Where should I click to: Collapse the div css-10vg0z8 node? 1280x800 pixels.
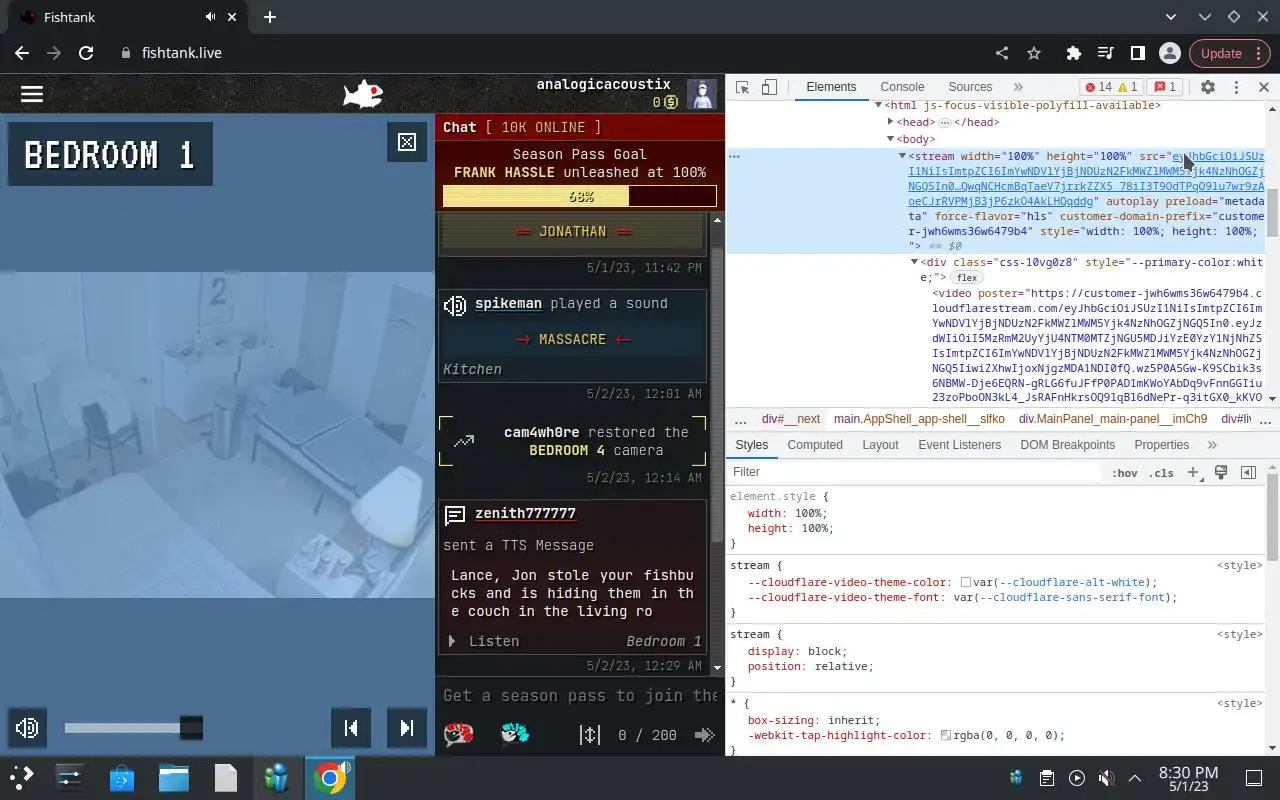click(914, 262)
